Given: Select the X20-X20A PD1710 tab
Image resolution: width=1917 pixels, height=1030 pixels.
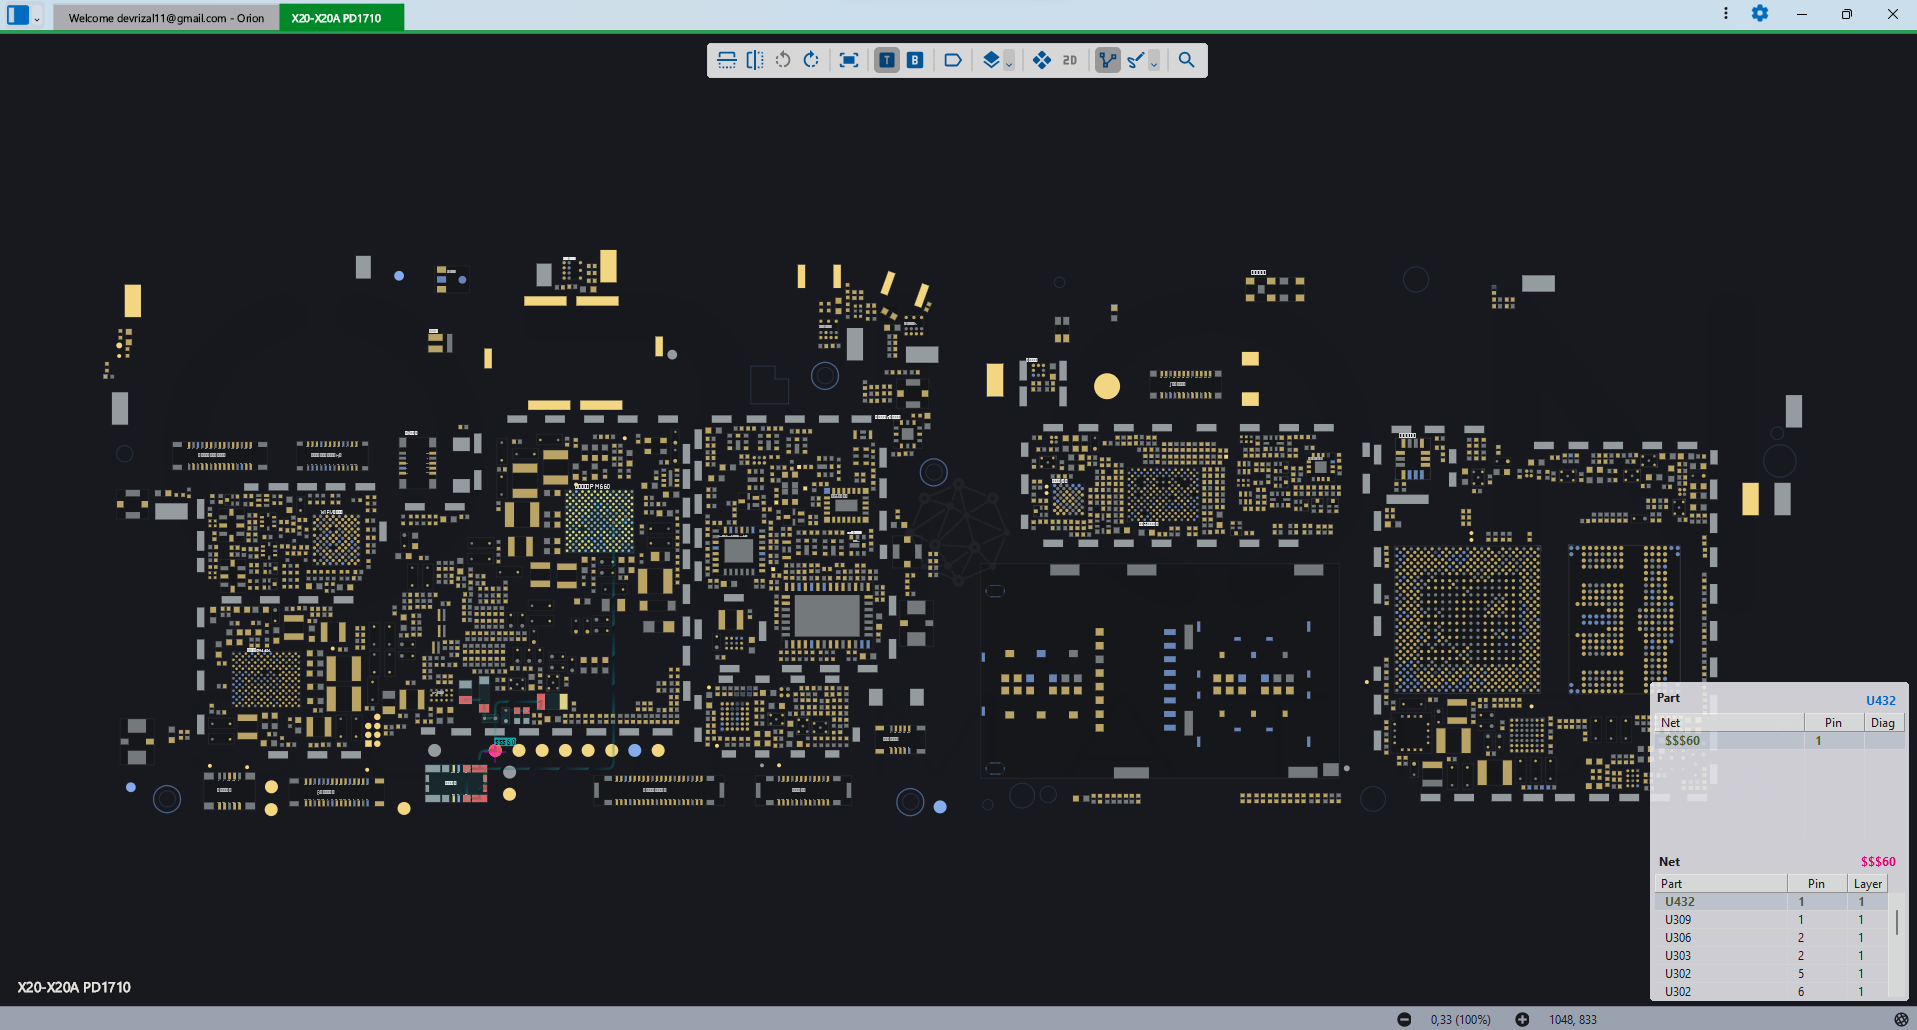Looking at the screenshot, I should 337,18.
